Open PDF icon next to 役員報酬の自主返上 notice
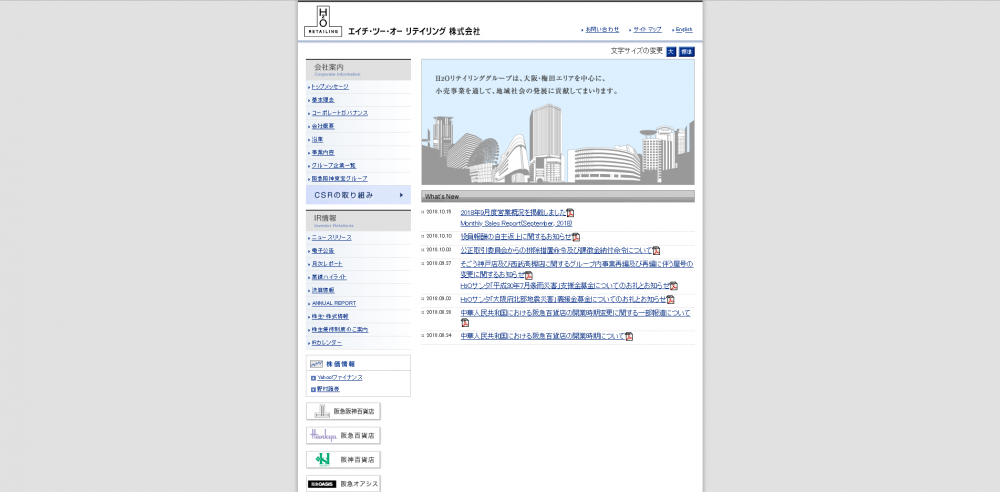The width and height of the screenshot is (1000, 492). pyautogui.click(x=576, y=237)
